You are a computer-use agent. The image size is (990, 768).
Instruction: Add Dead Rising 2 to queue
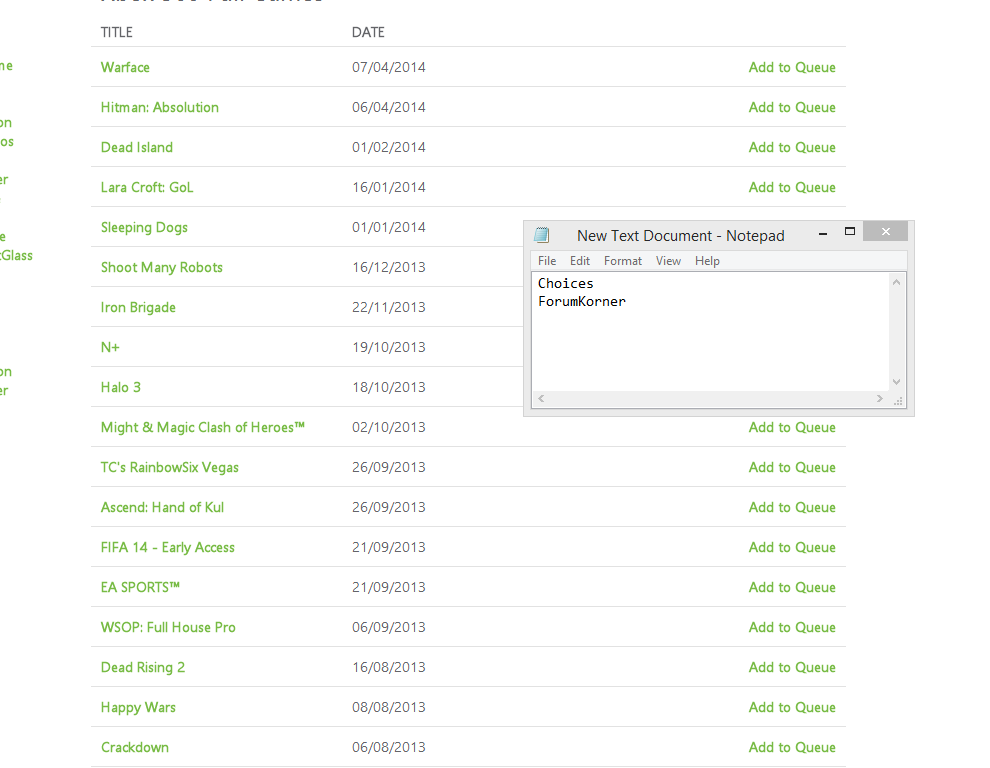pos(792,668)
